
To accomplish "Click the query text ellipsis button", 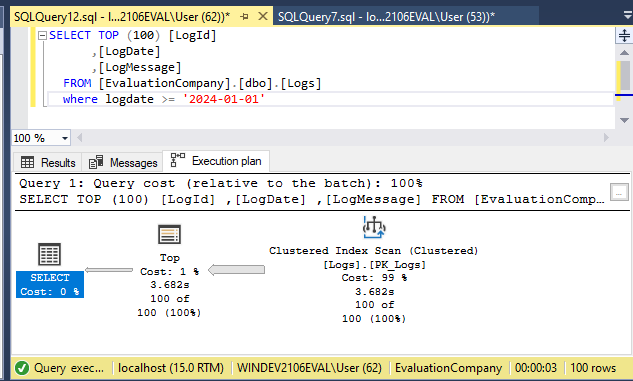I will pos(619,192).
